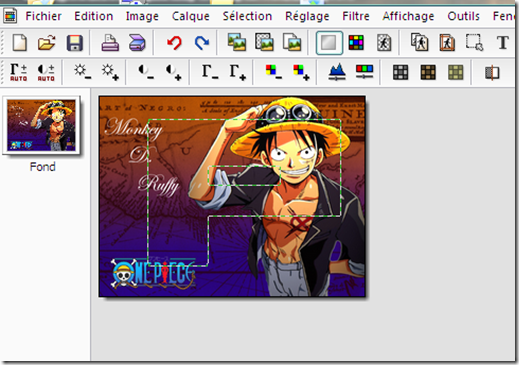This screenshot has width=519, height=365.
Task: Open the Histogram levels icon
Action: (337, 72)
